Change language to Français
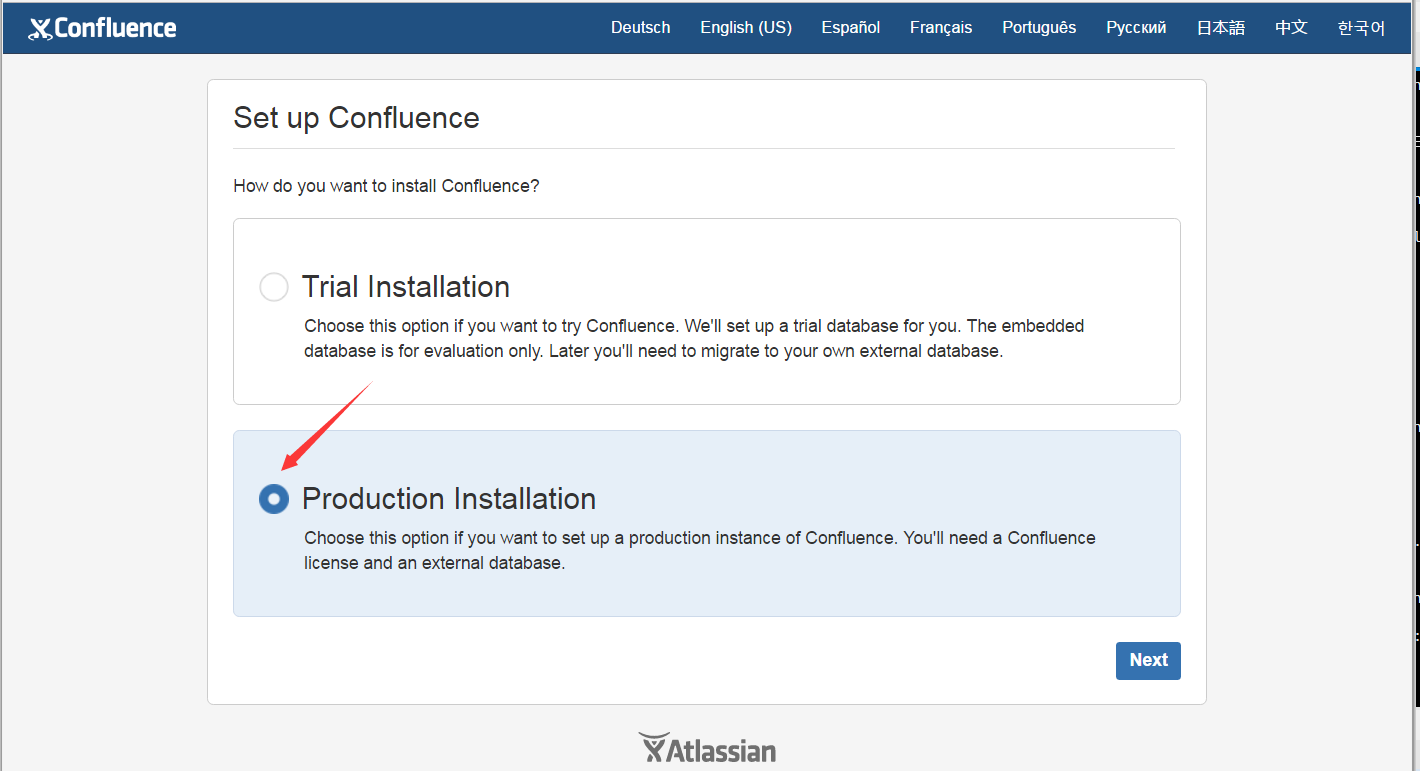The image size is (1420, 771). (x=940, y=28)
